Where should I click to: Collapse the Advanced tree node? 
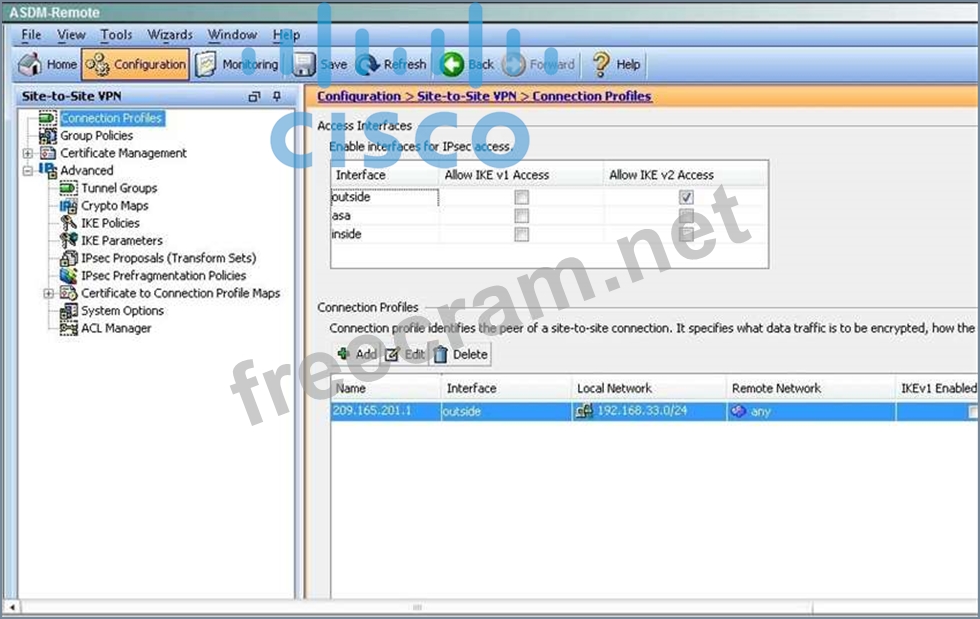(28, 171)
